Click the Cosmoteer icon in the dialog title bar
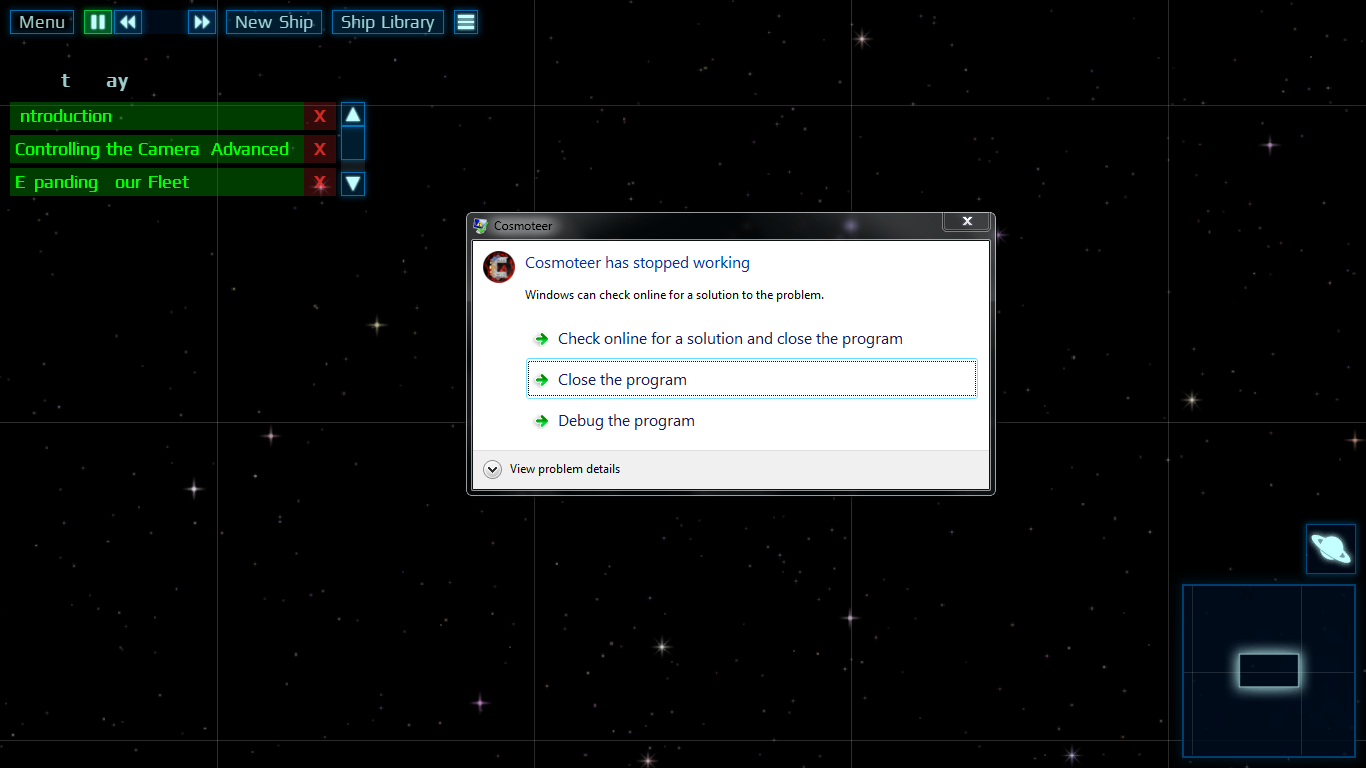Screen dimensions: 1366x768 pyautogui.click(x=479, y=226)
